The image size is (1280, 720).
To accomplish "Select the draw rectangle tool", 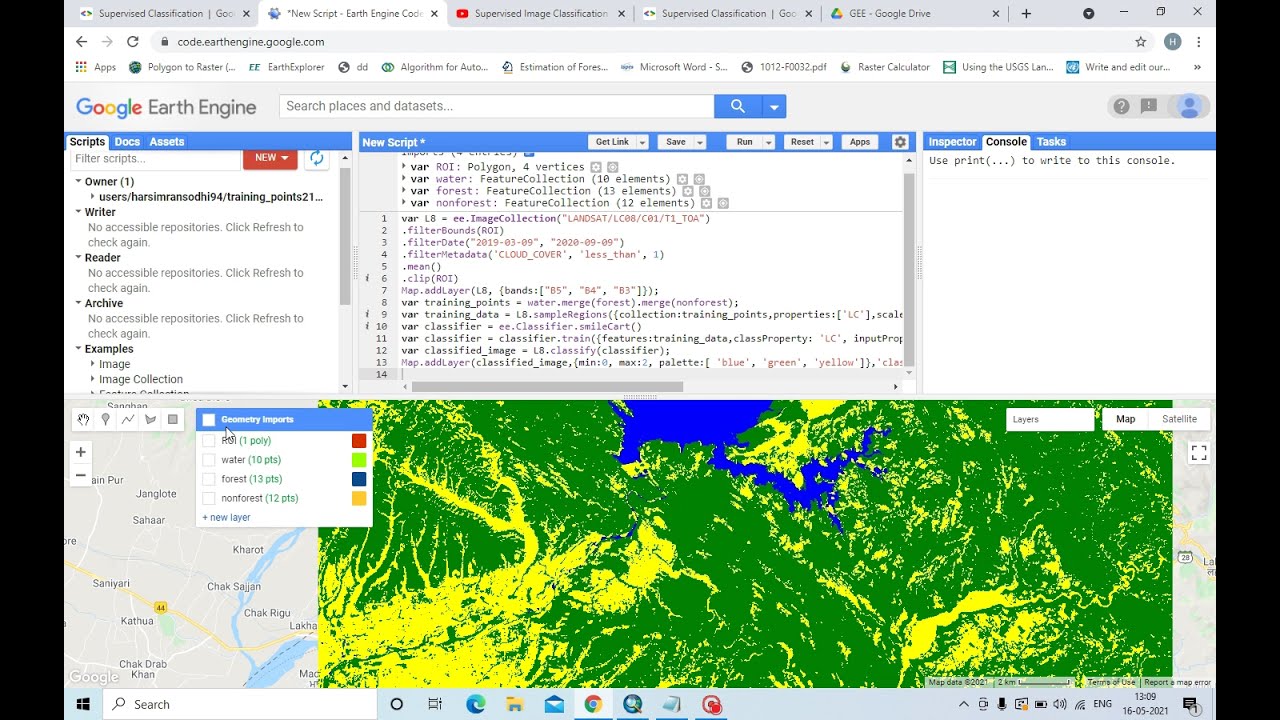I will (172, 420).
